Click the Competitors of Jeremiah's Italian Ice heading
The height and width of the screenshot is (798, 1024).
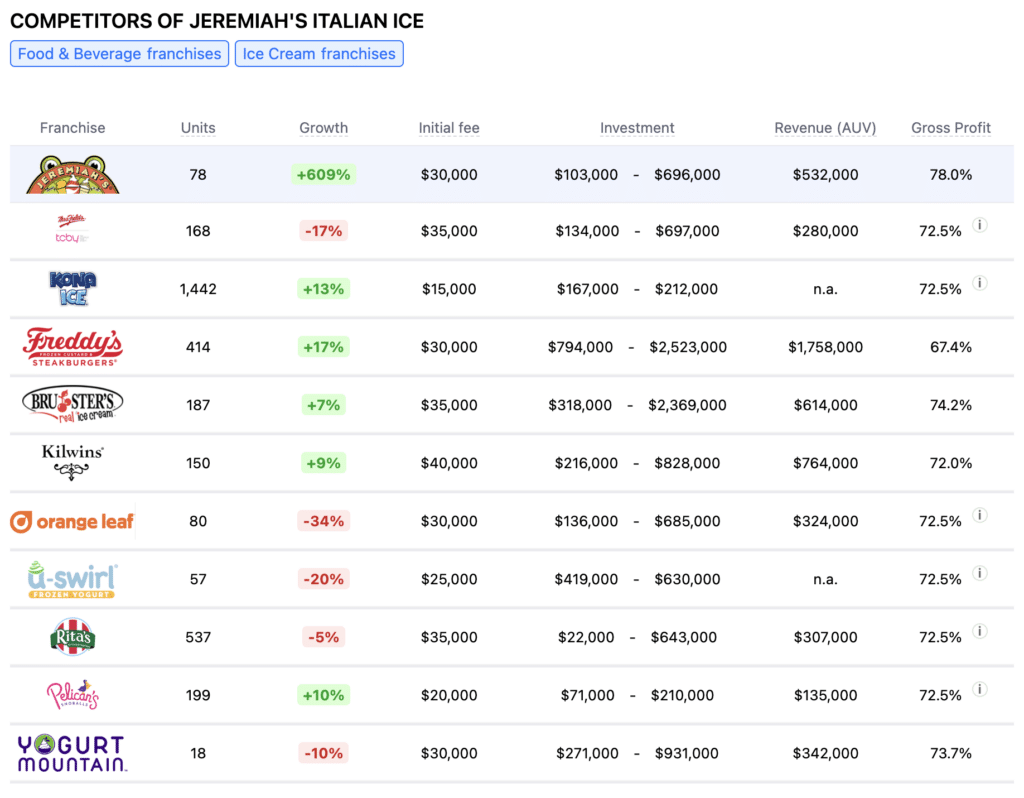217,21
